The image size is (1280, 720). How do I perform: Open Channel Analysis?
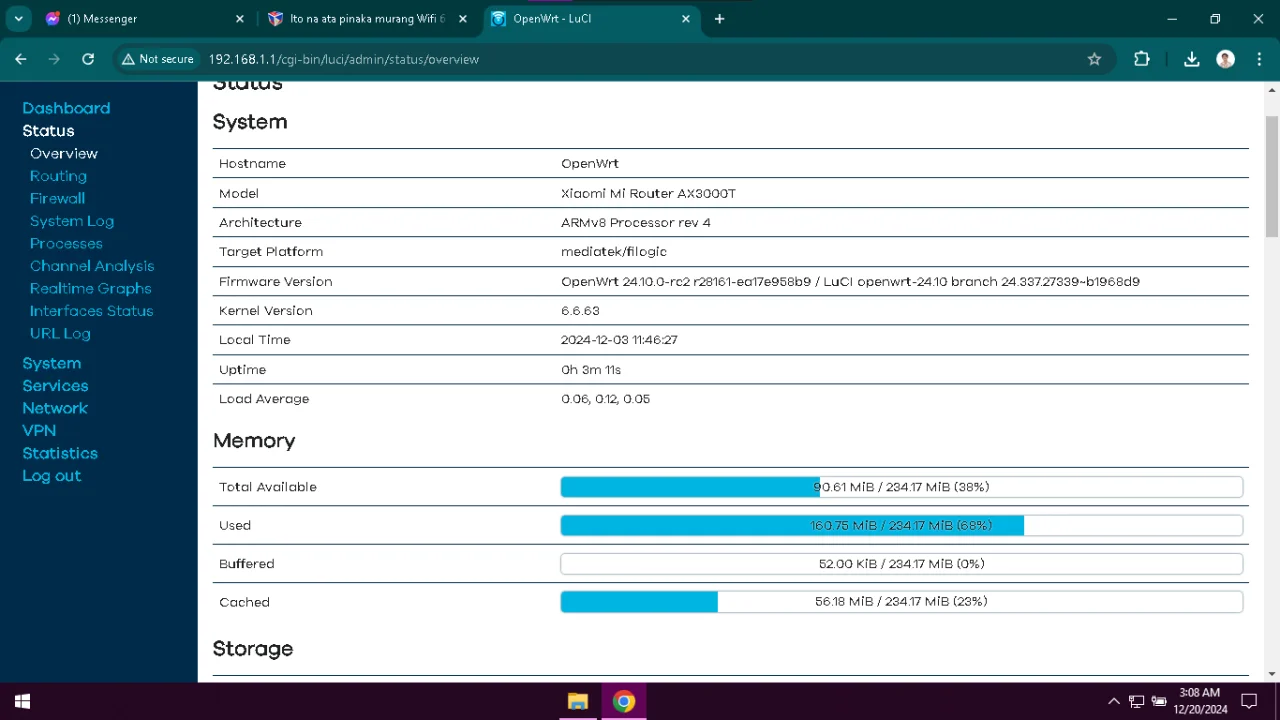tap(92, 266)
